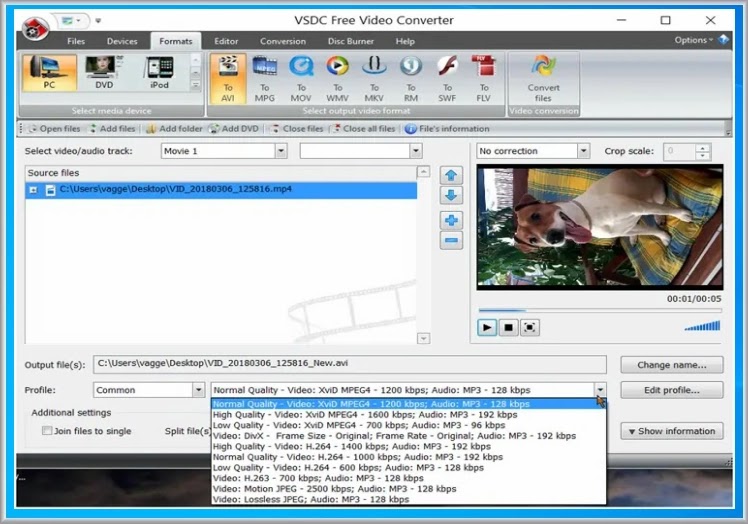Click the Output file path field
This screenshot has width=748, height=524.
point(350,364)
